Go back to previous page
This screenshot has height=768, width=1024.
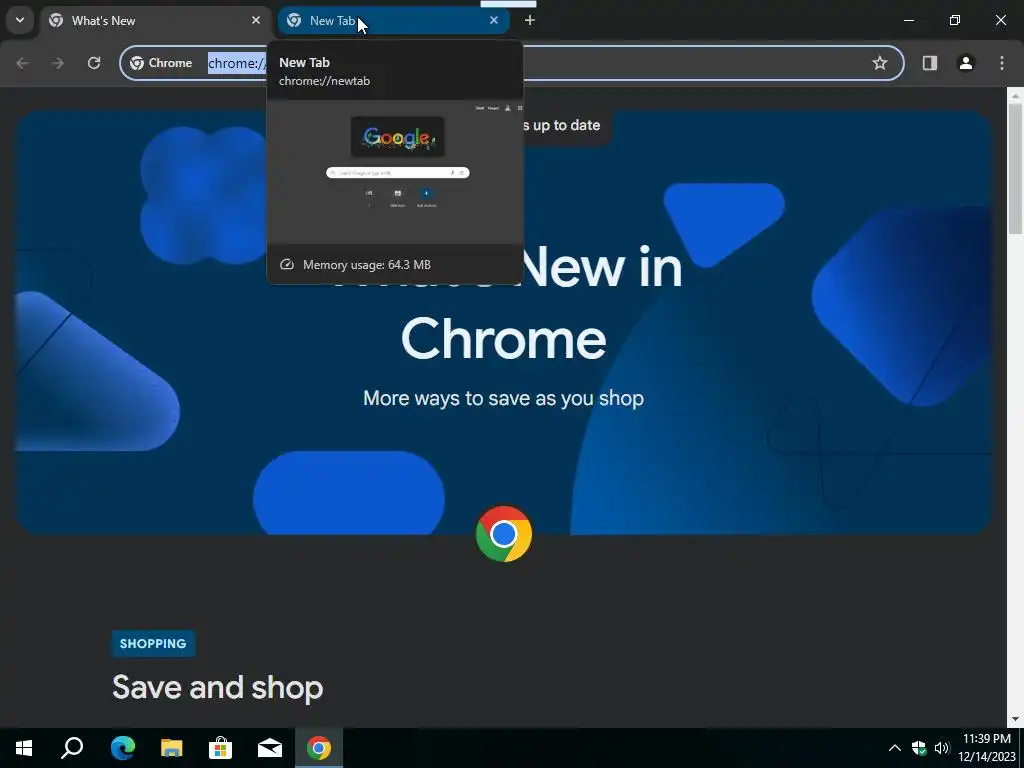click(22, 63)
